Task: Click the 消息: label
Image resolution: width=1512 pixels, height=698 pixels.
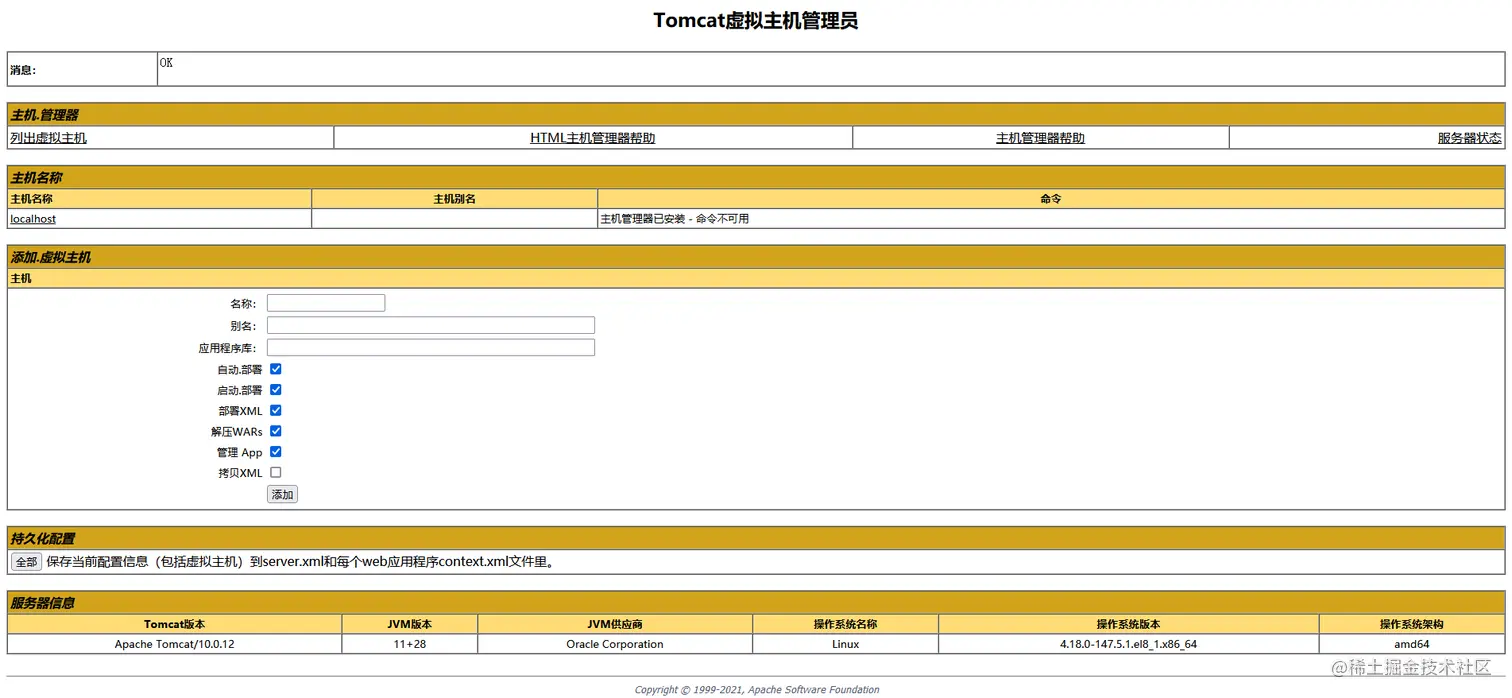Action: coord(23,70)
